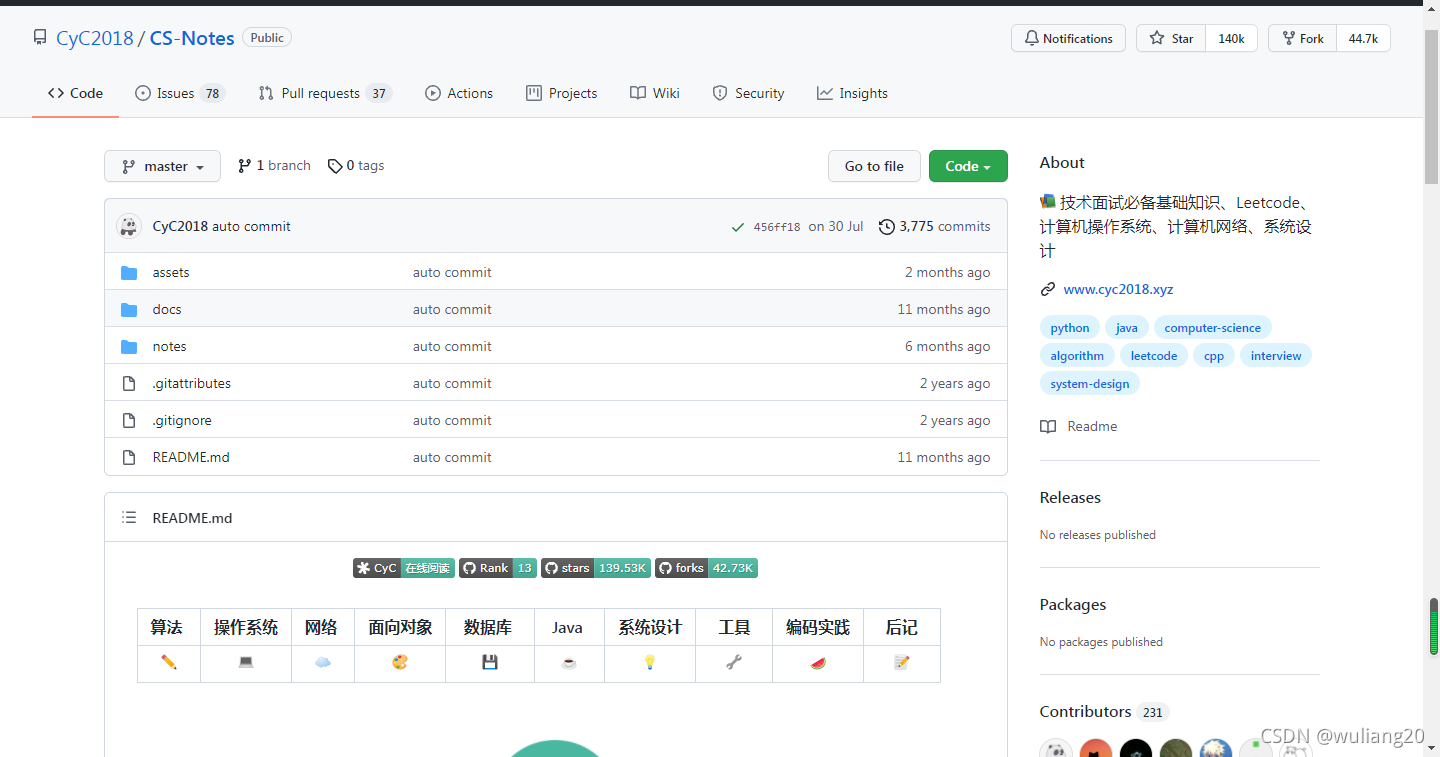Click the repository book icon beside CyC2018
Image resolution: width=1440 pixels, height=757 pixels.
[40, 38]
